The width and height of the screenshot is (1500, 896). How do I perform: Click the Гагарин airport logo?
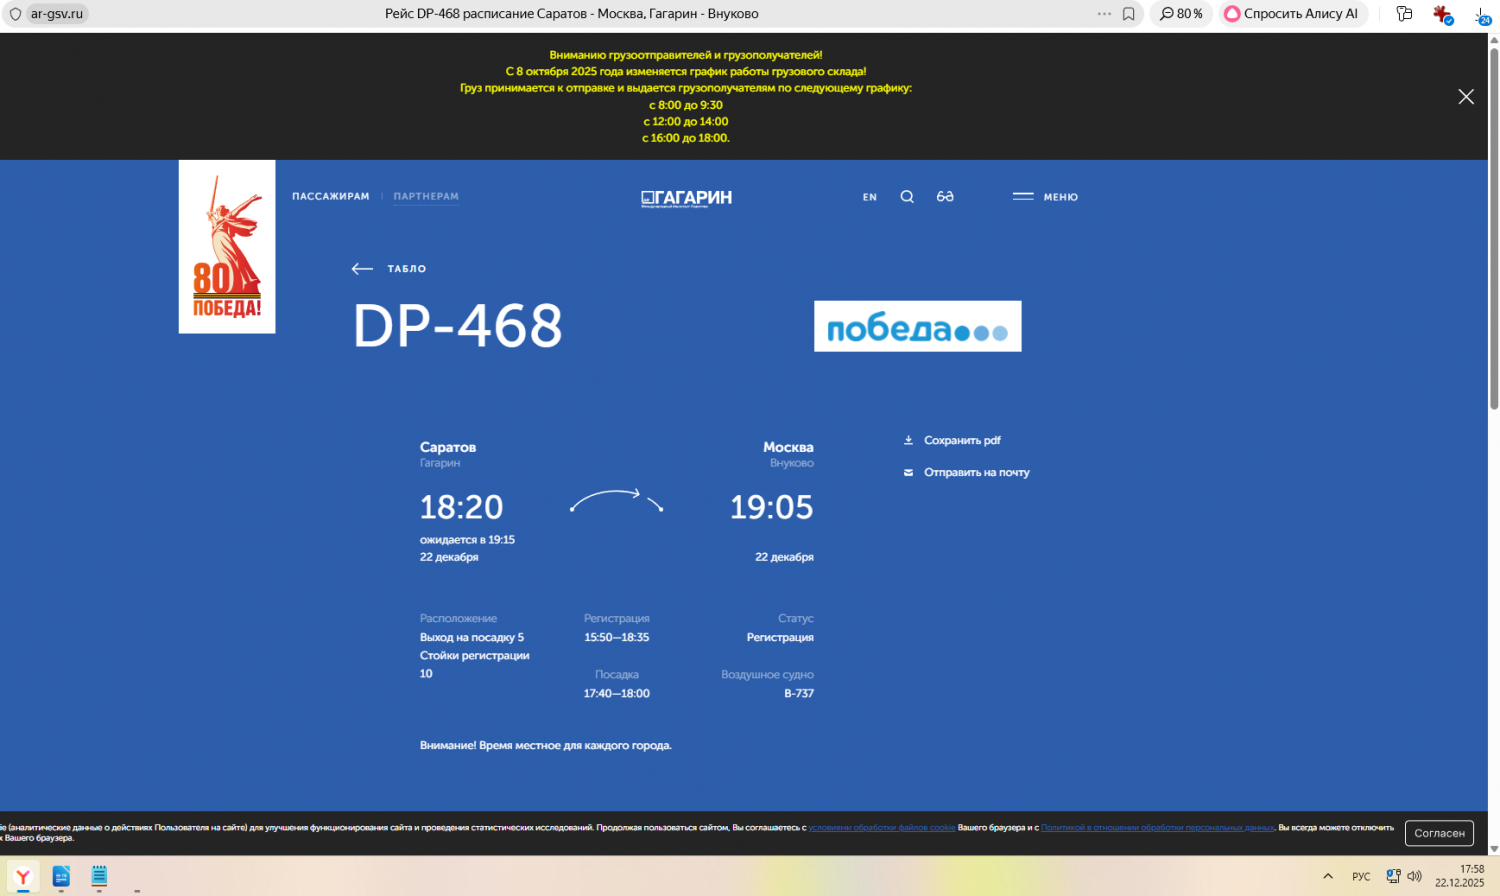coord(686,198)
